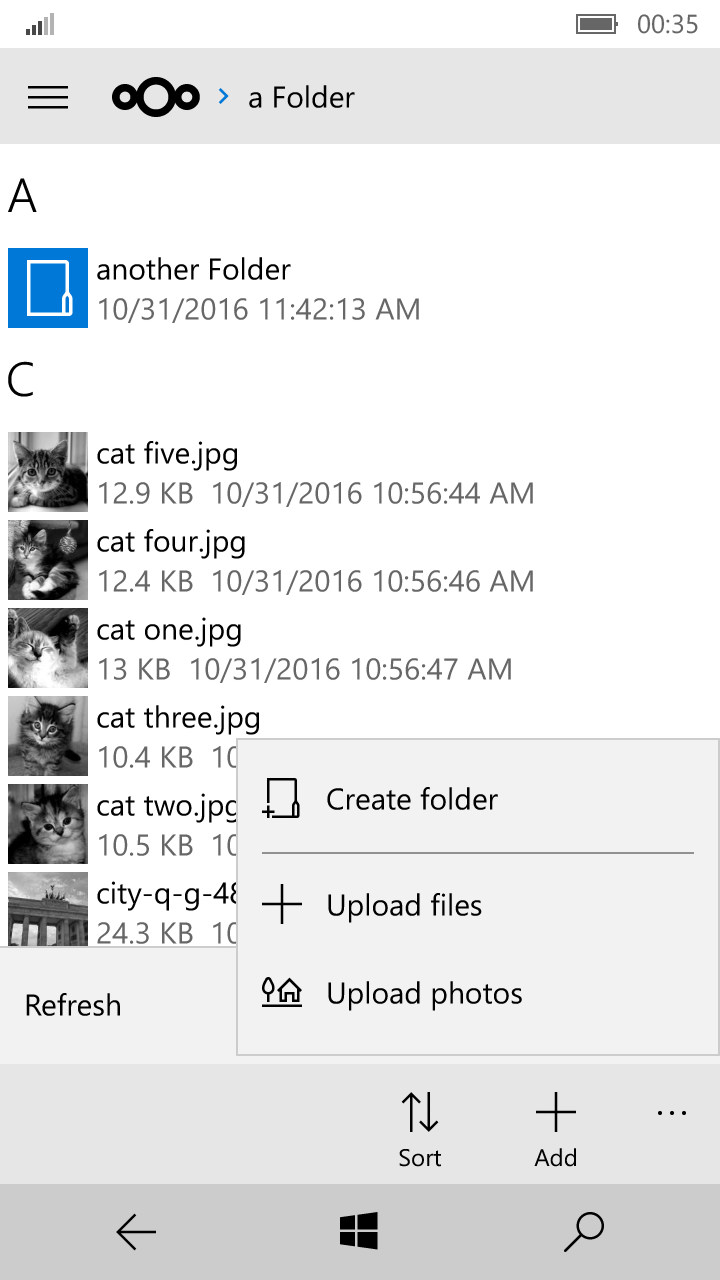Open the cat three.jpg thumbnail
This screenshot has width=720, height=1280.
[x=48, y=736]
